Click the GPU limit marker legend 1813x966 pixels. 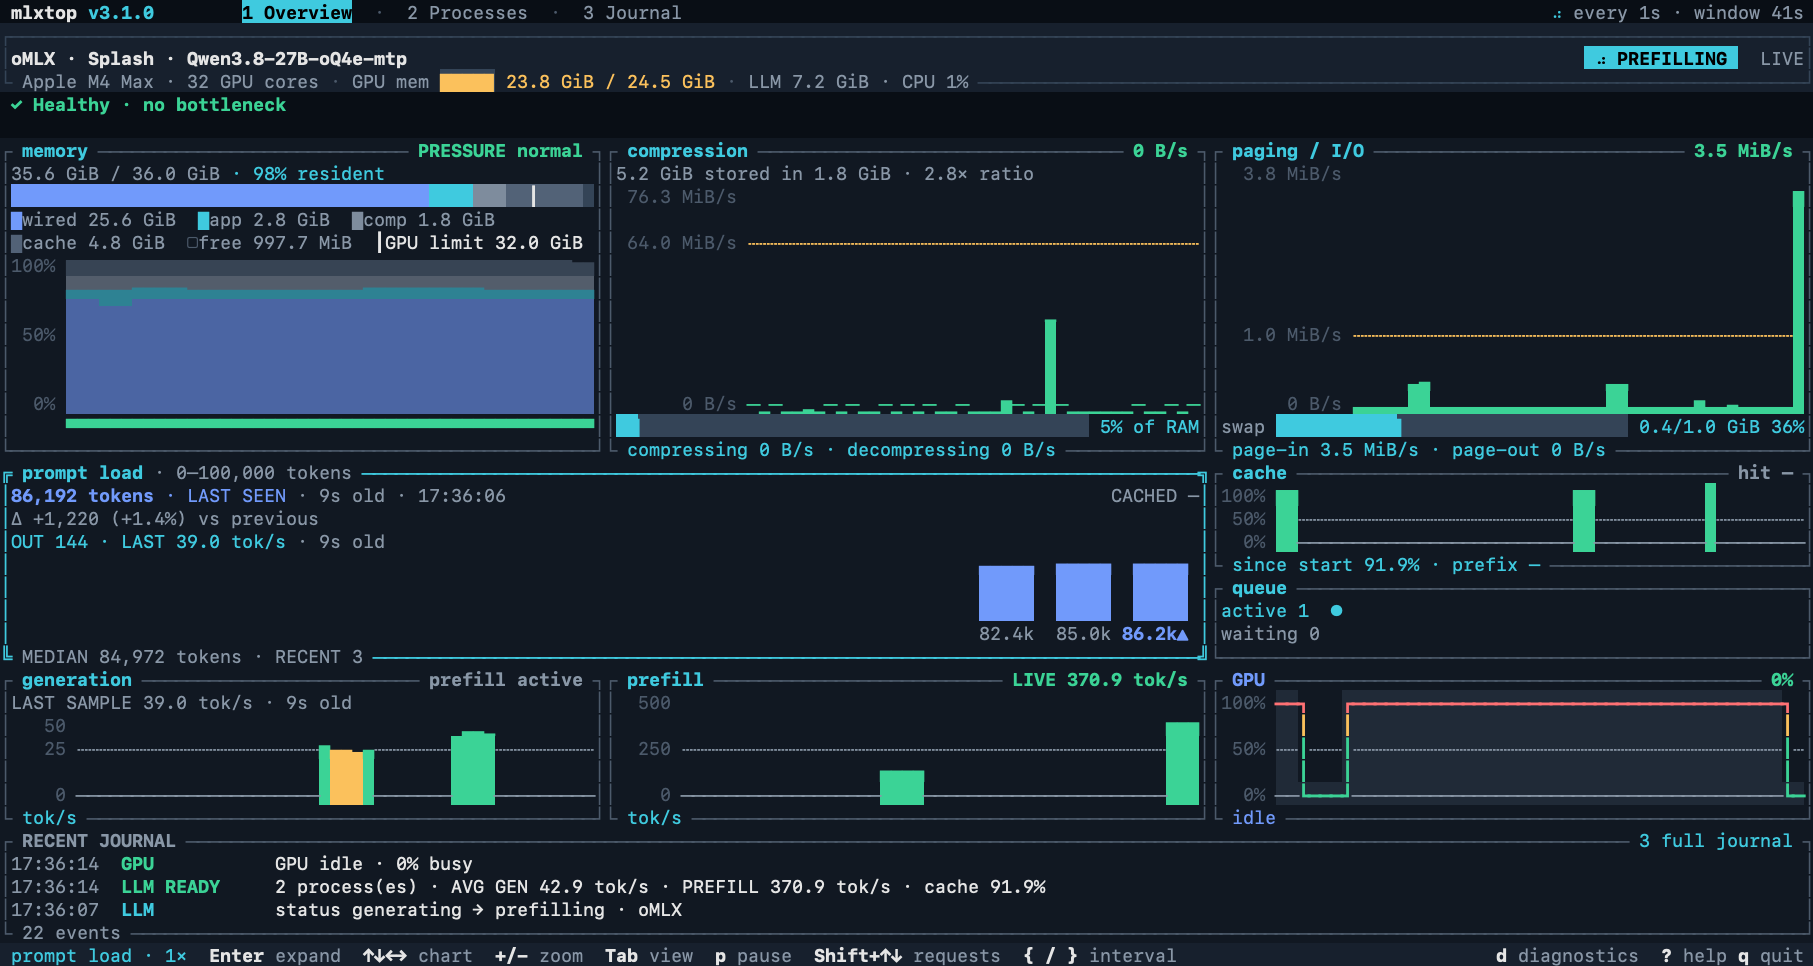[x=480, y=243]
